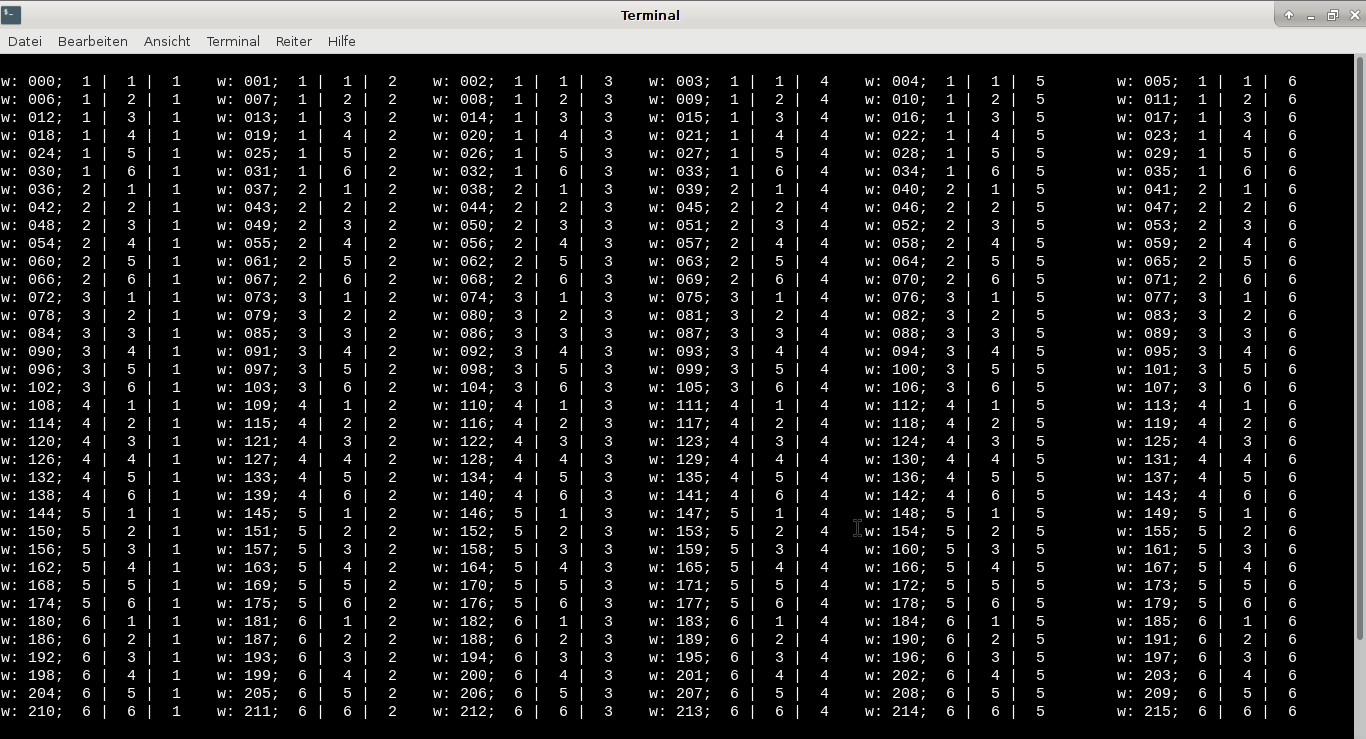Image resolution: width=1366 pixels, height=739 pixels.
Task: Click the text 'w: 037;'
Action: point(247,189)
